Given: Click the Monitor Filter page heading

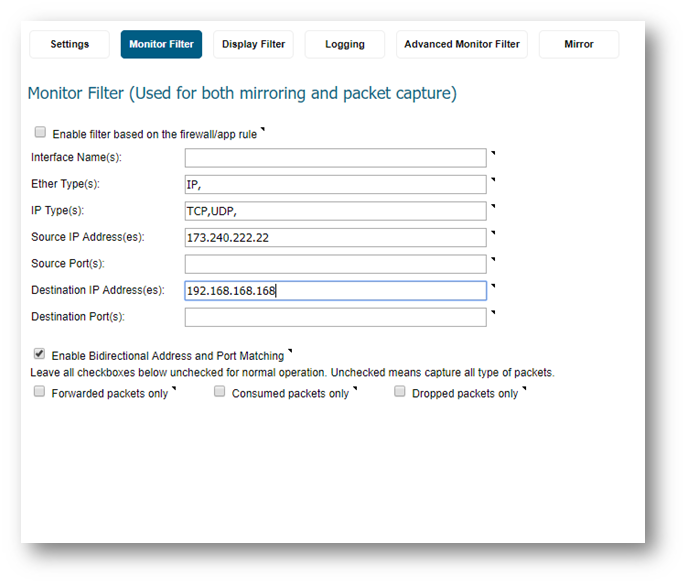Looking at the screenshot, I should (242, 93).
